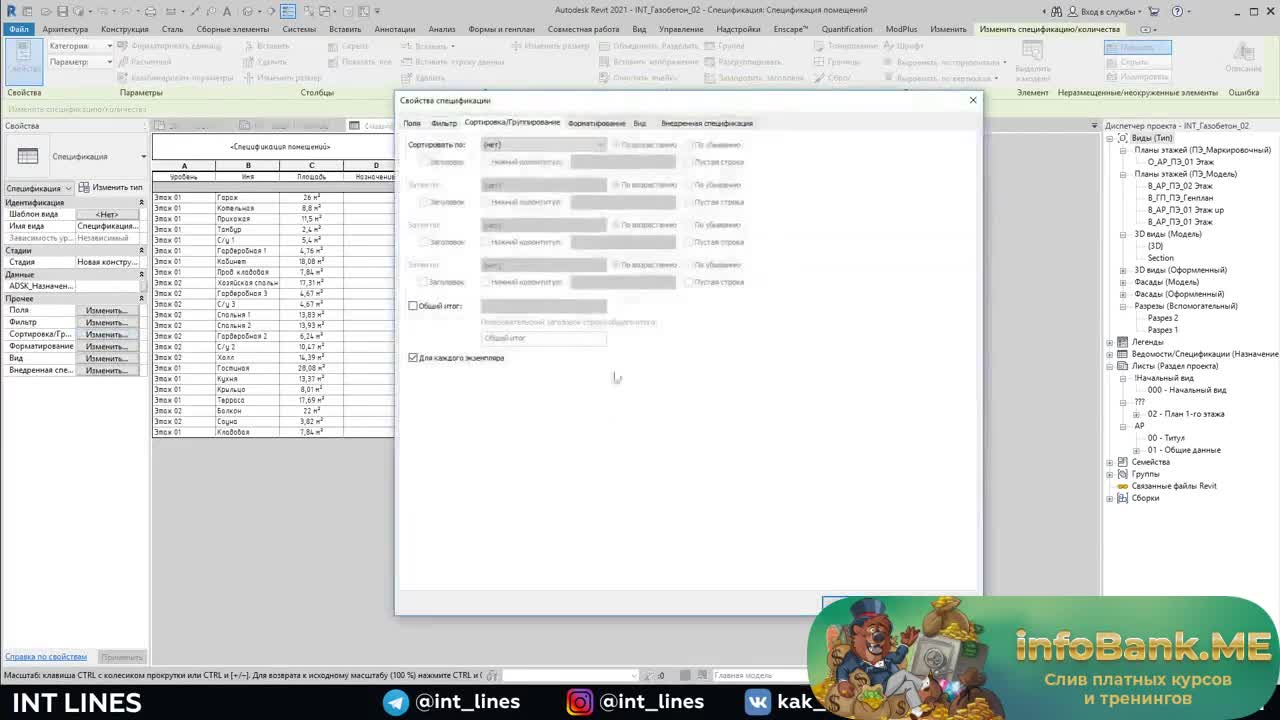Open the Архитектура ribbon tab
This screenshot has width=1280, height=720.
pyautogui.click(x=65, y=29)
